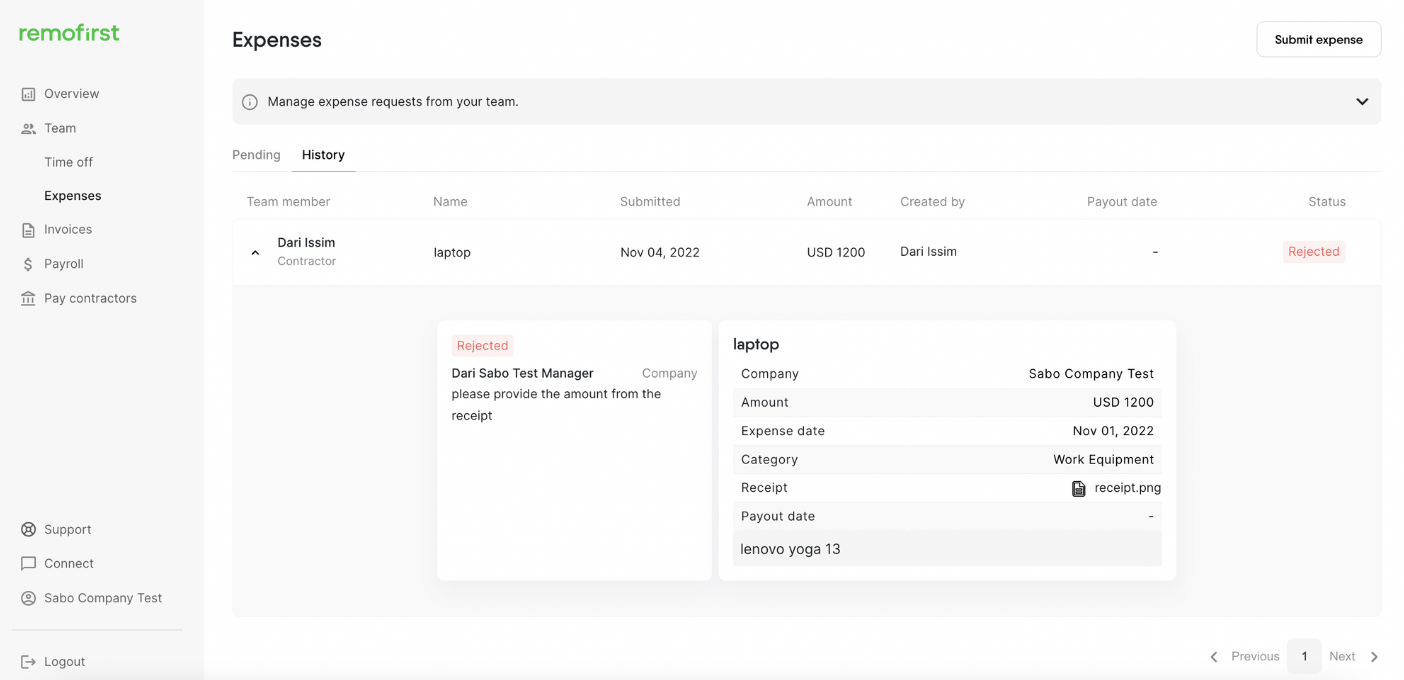
Task: Open Time off in the sidebar
Action: click(68, 162)
